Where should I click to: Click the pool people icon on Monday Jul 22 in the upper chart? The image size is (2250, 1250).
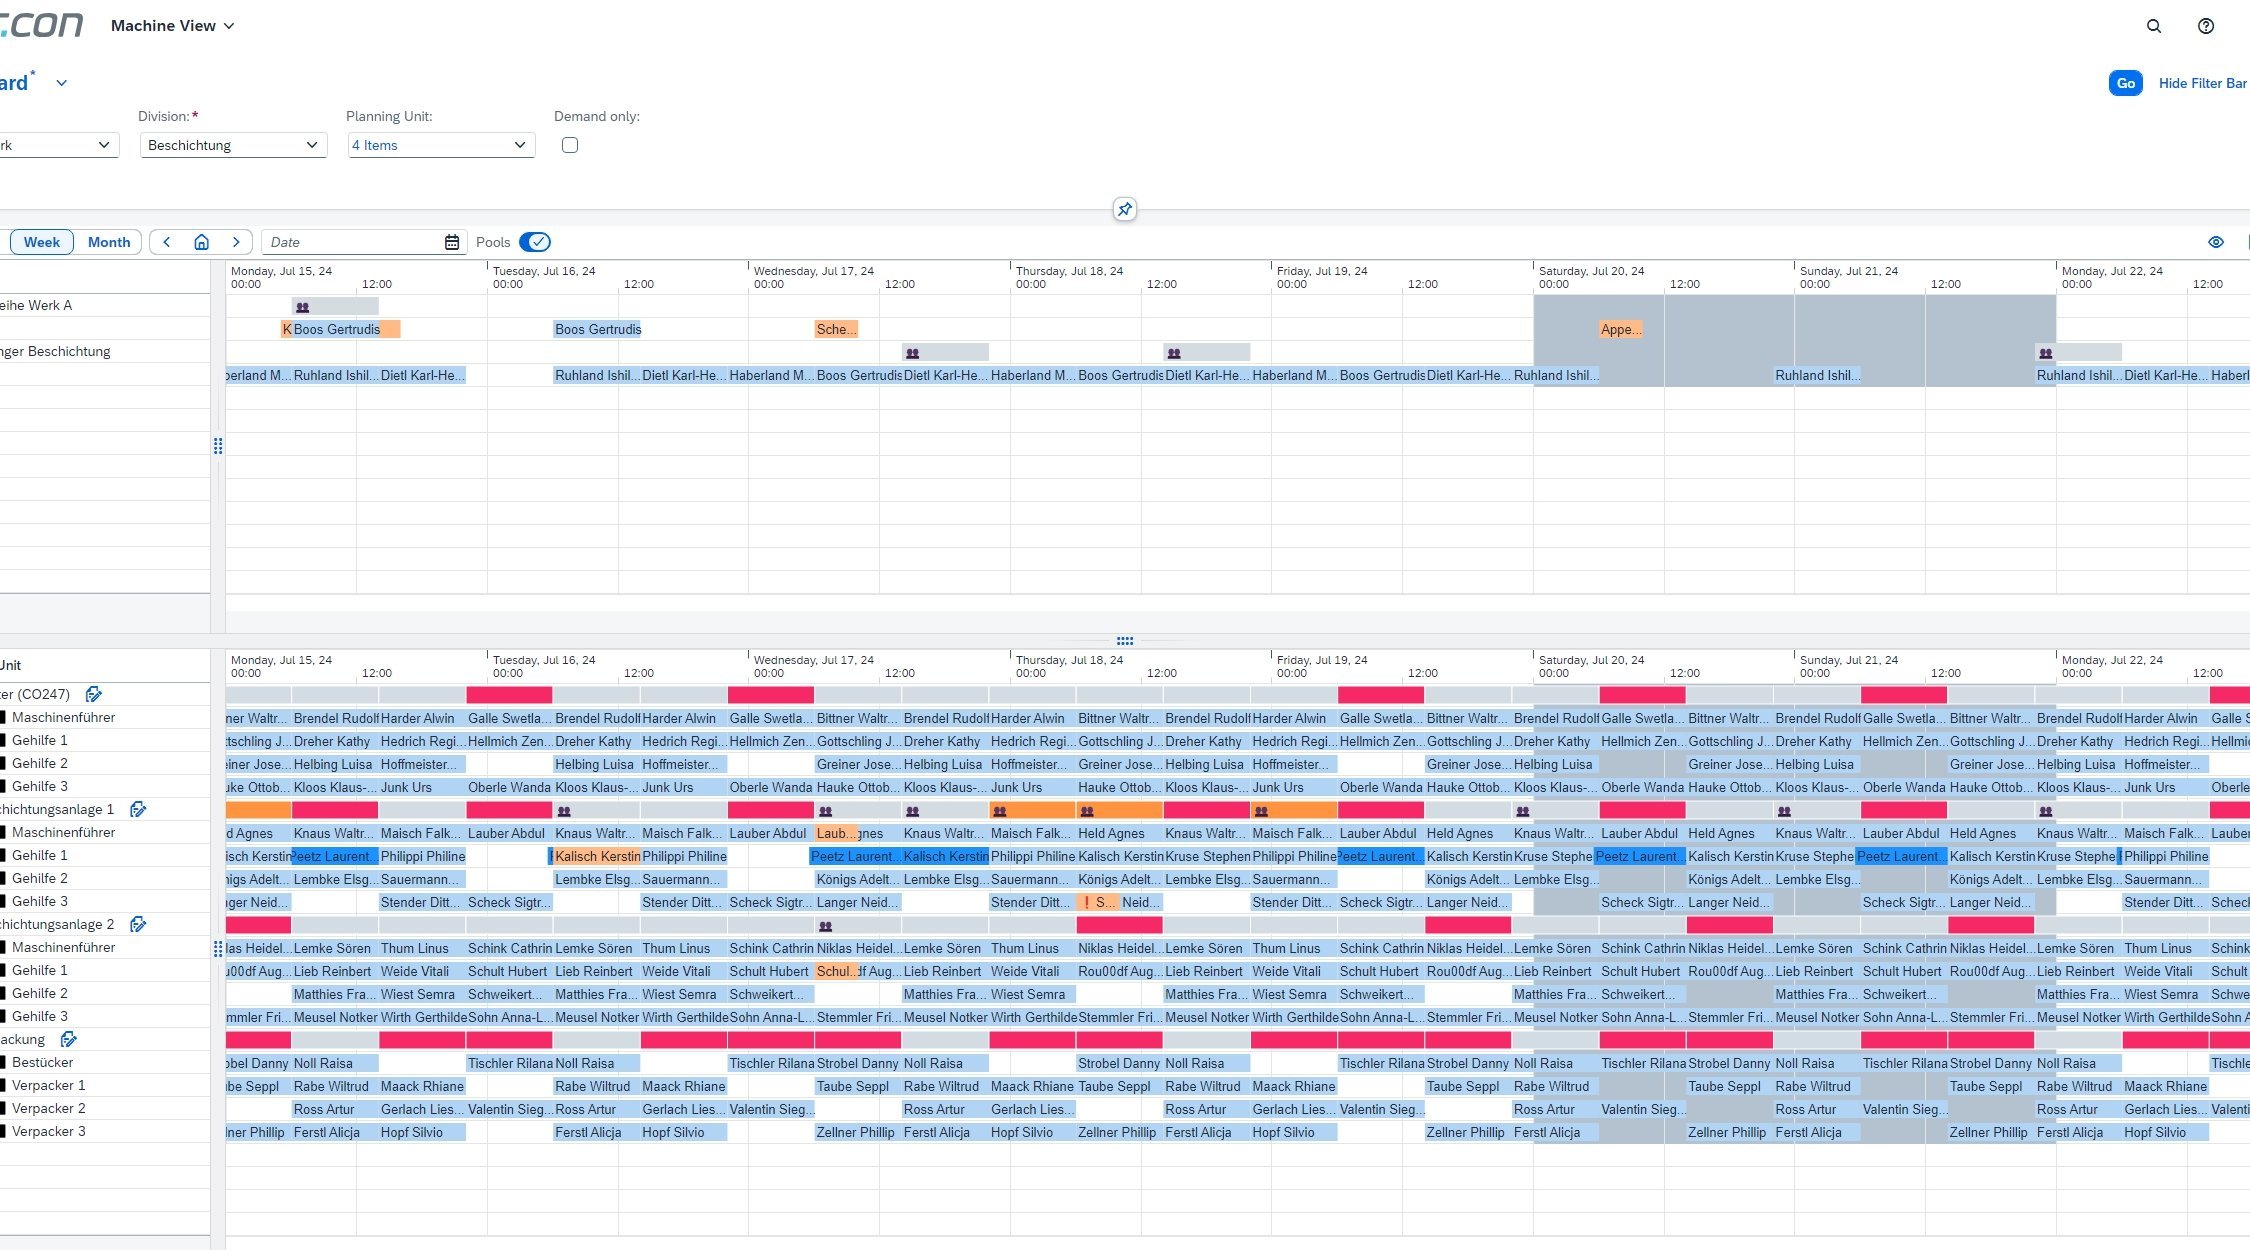pyautogui.click(x=2046, y=353)
